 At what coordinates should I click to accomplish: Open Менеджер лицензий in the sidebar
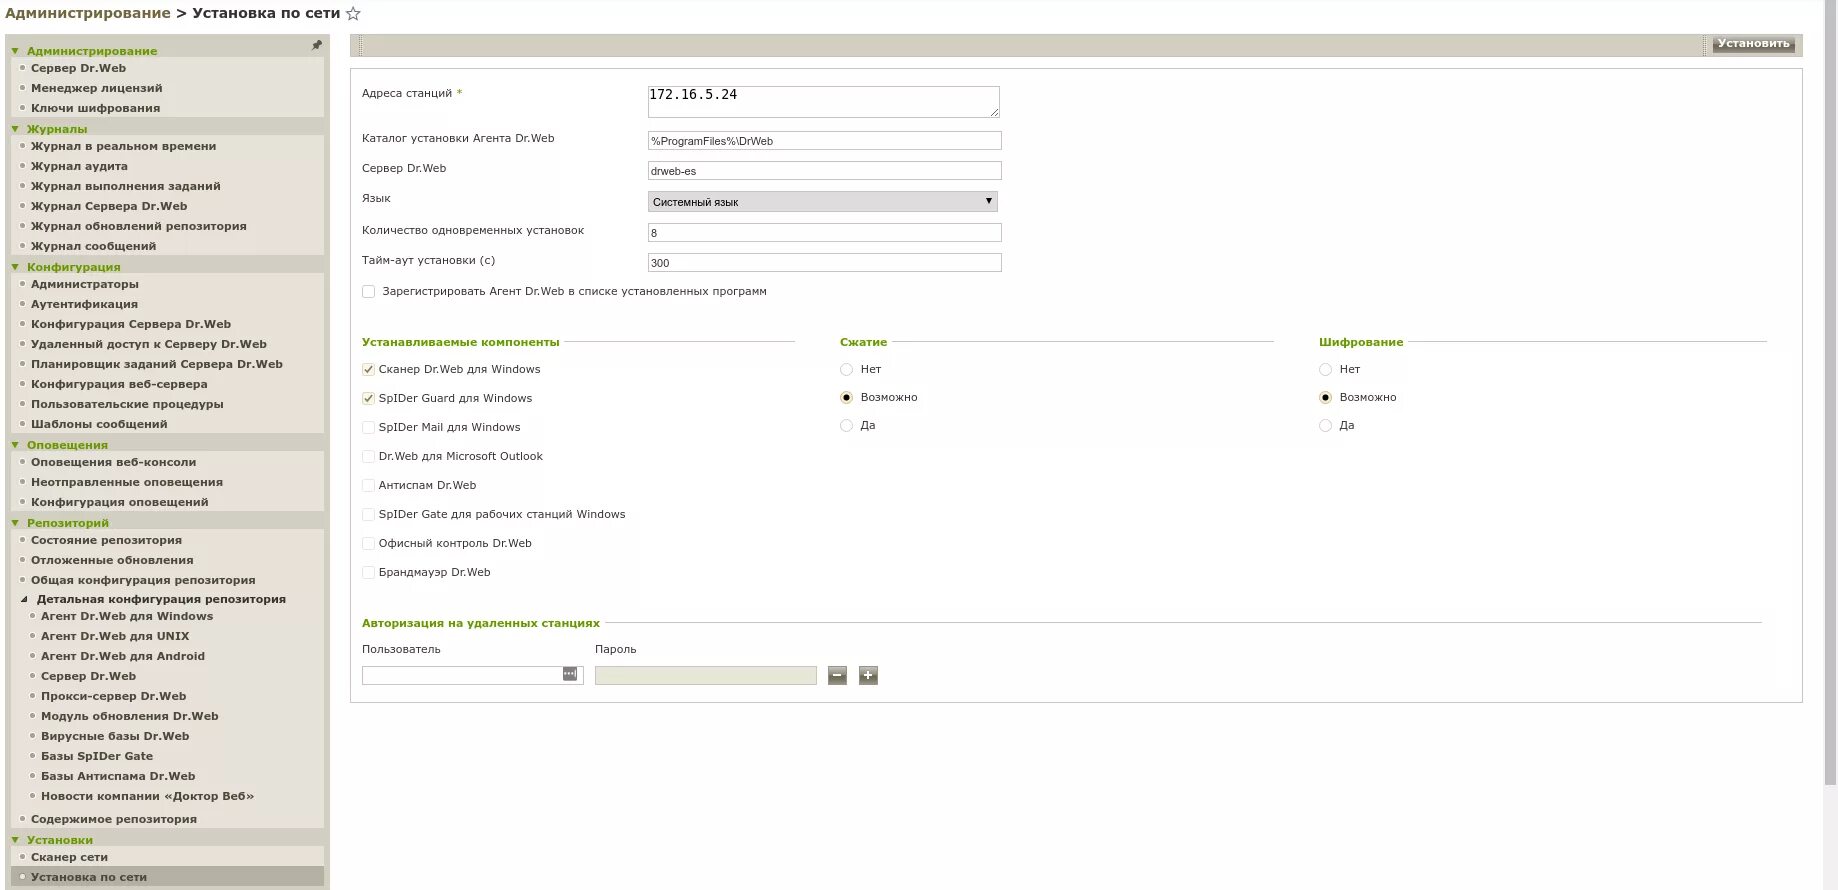pyautogui.click(x=96, y=88)
